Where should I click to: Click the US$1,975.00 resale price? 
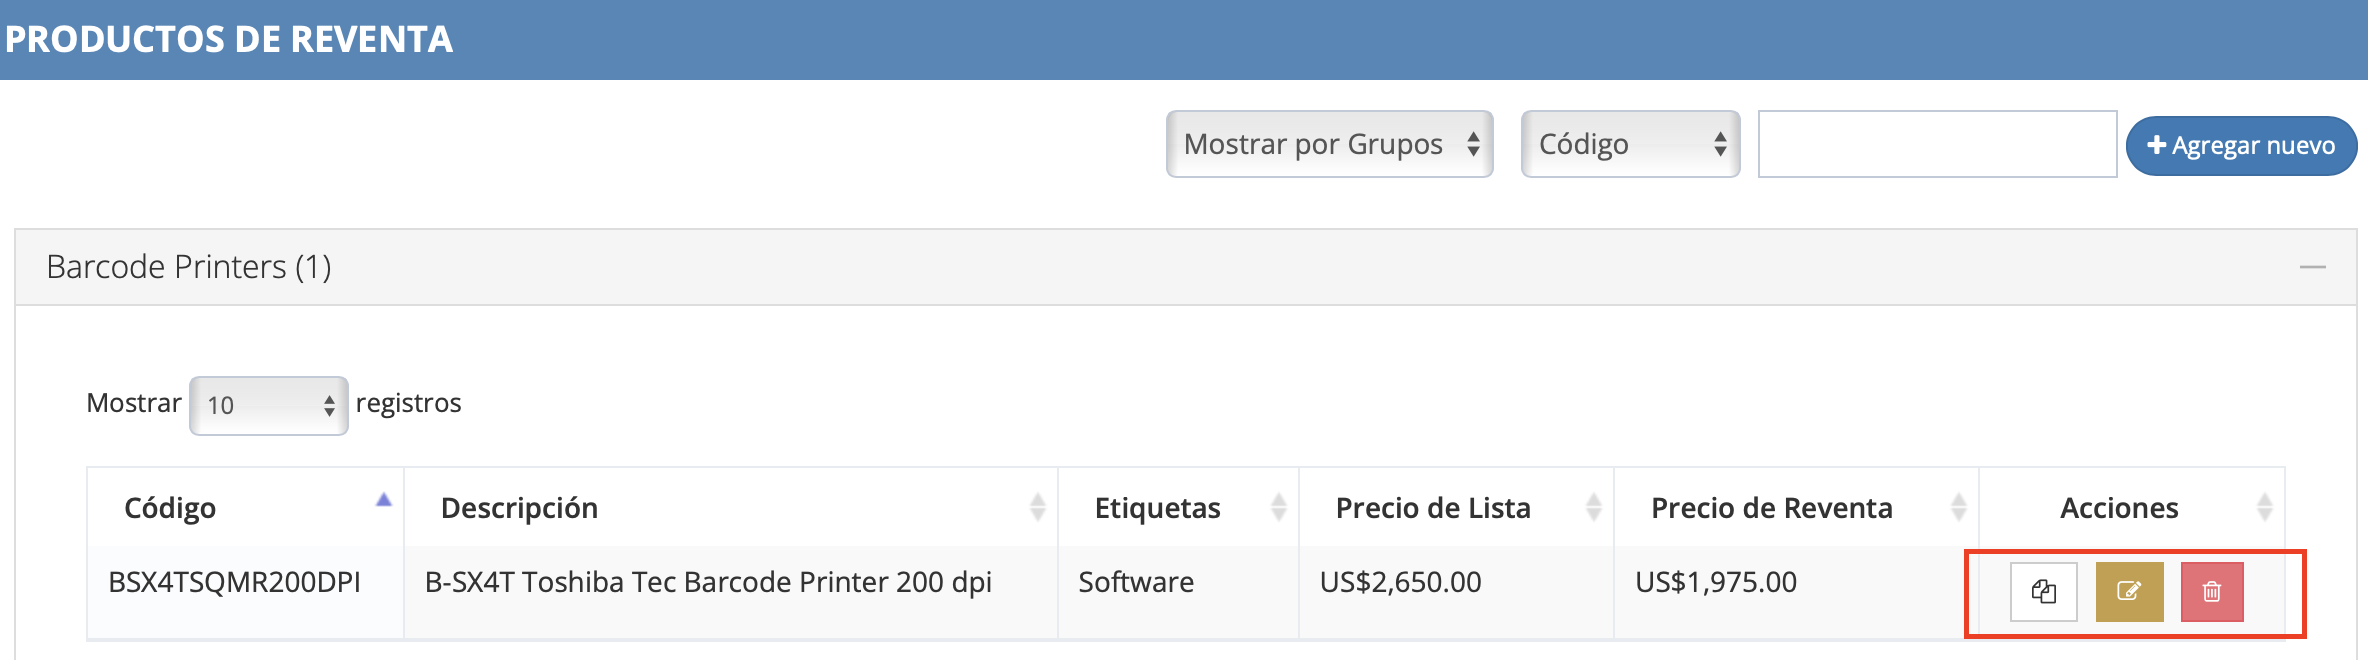1716,582
